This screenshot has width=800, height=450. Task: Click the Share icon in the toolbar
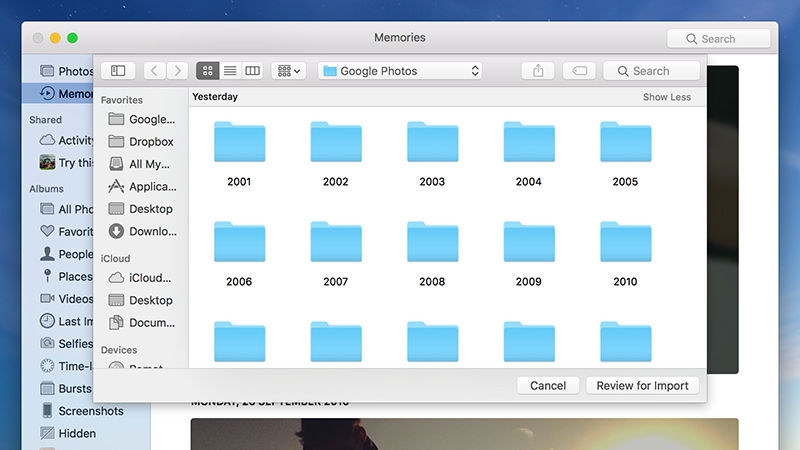pyautogui.click(x=538, y=70)
